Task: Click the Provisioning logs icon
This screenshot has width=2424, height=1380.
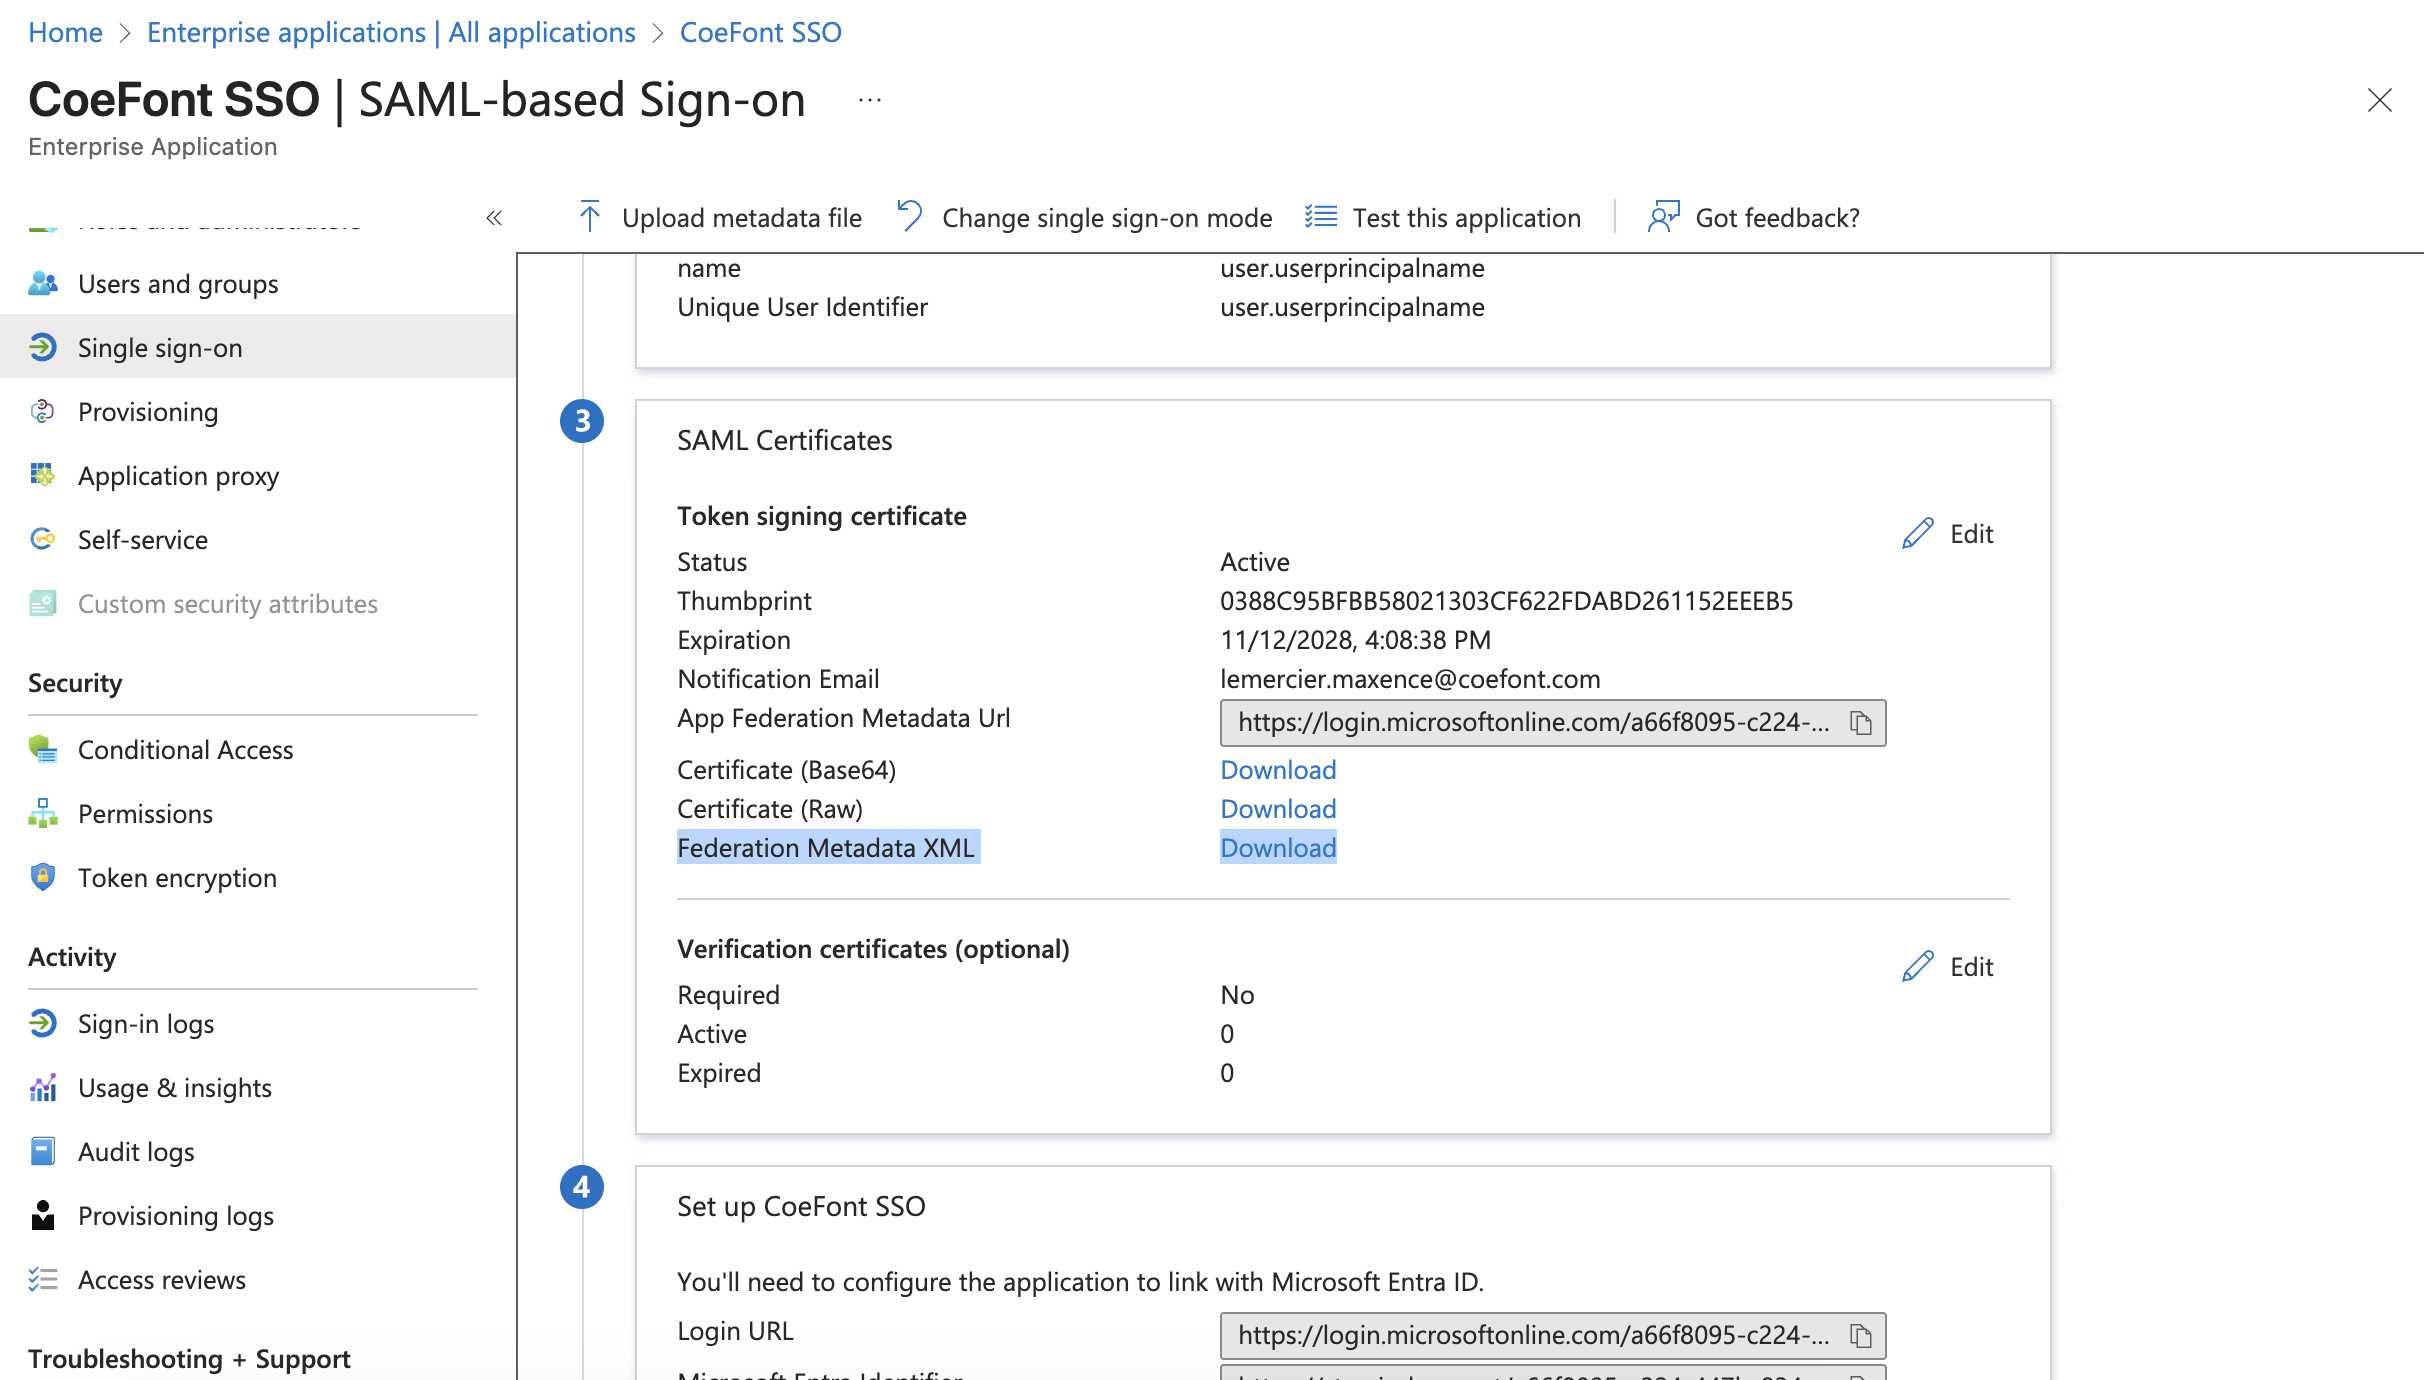Action: tap(43, 1216)
